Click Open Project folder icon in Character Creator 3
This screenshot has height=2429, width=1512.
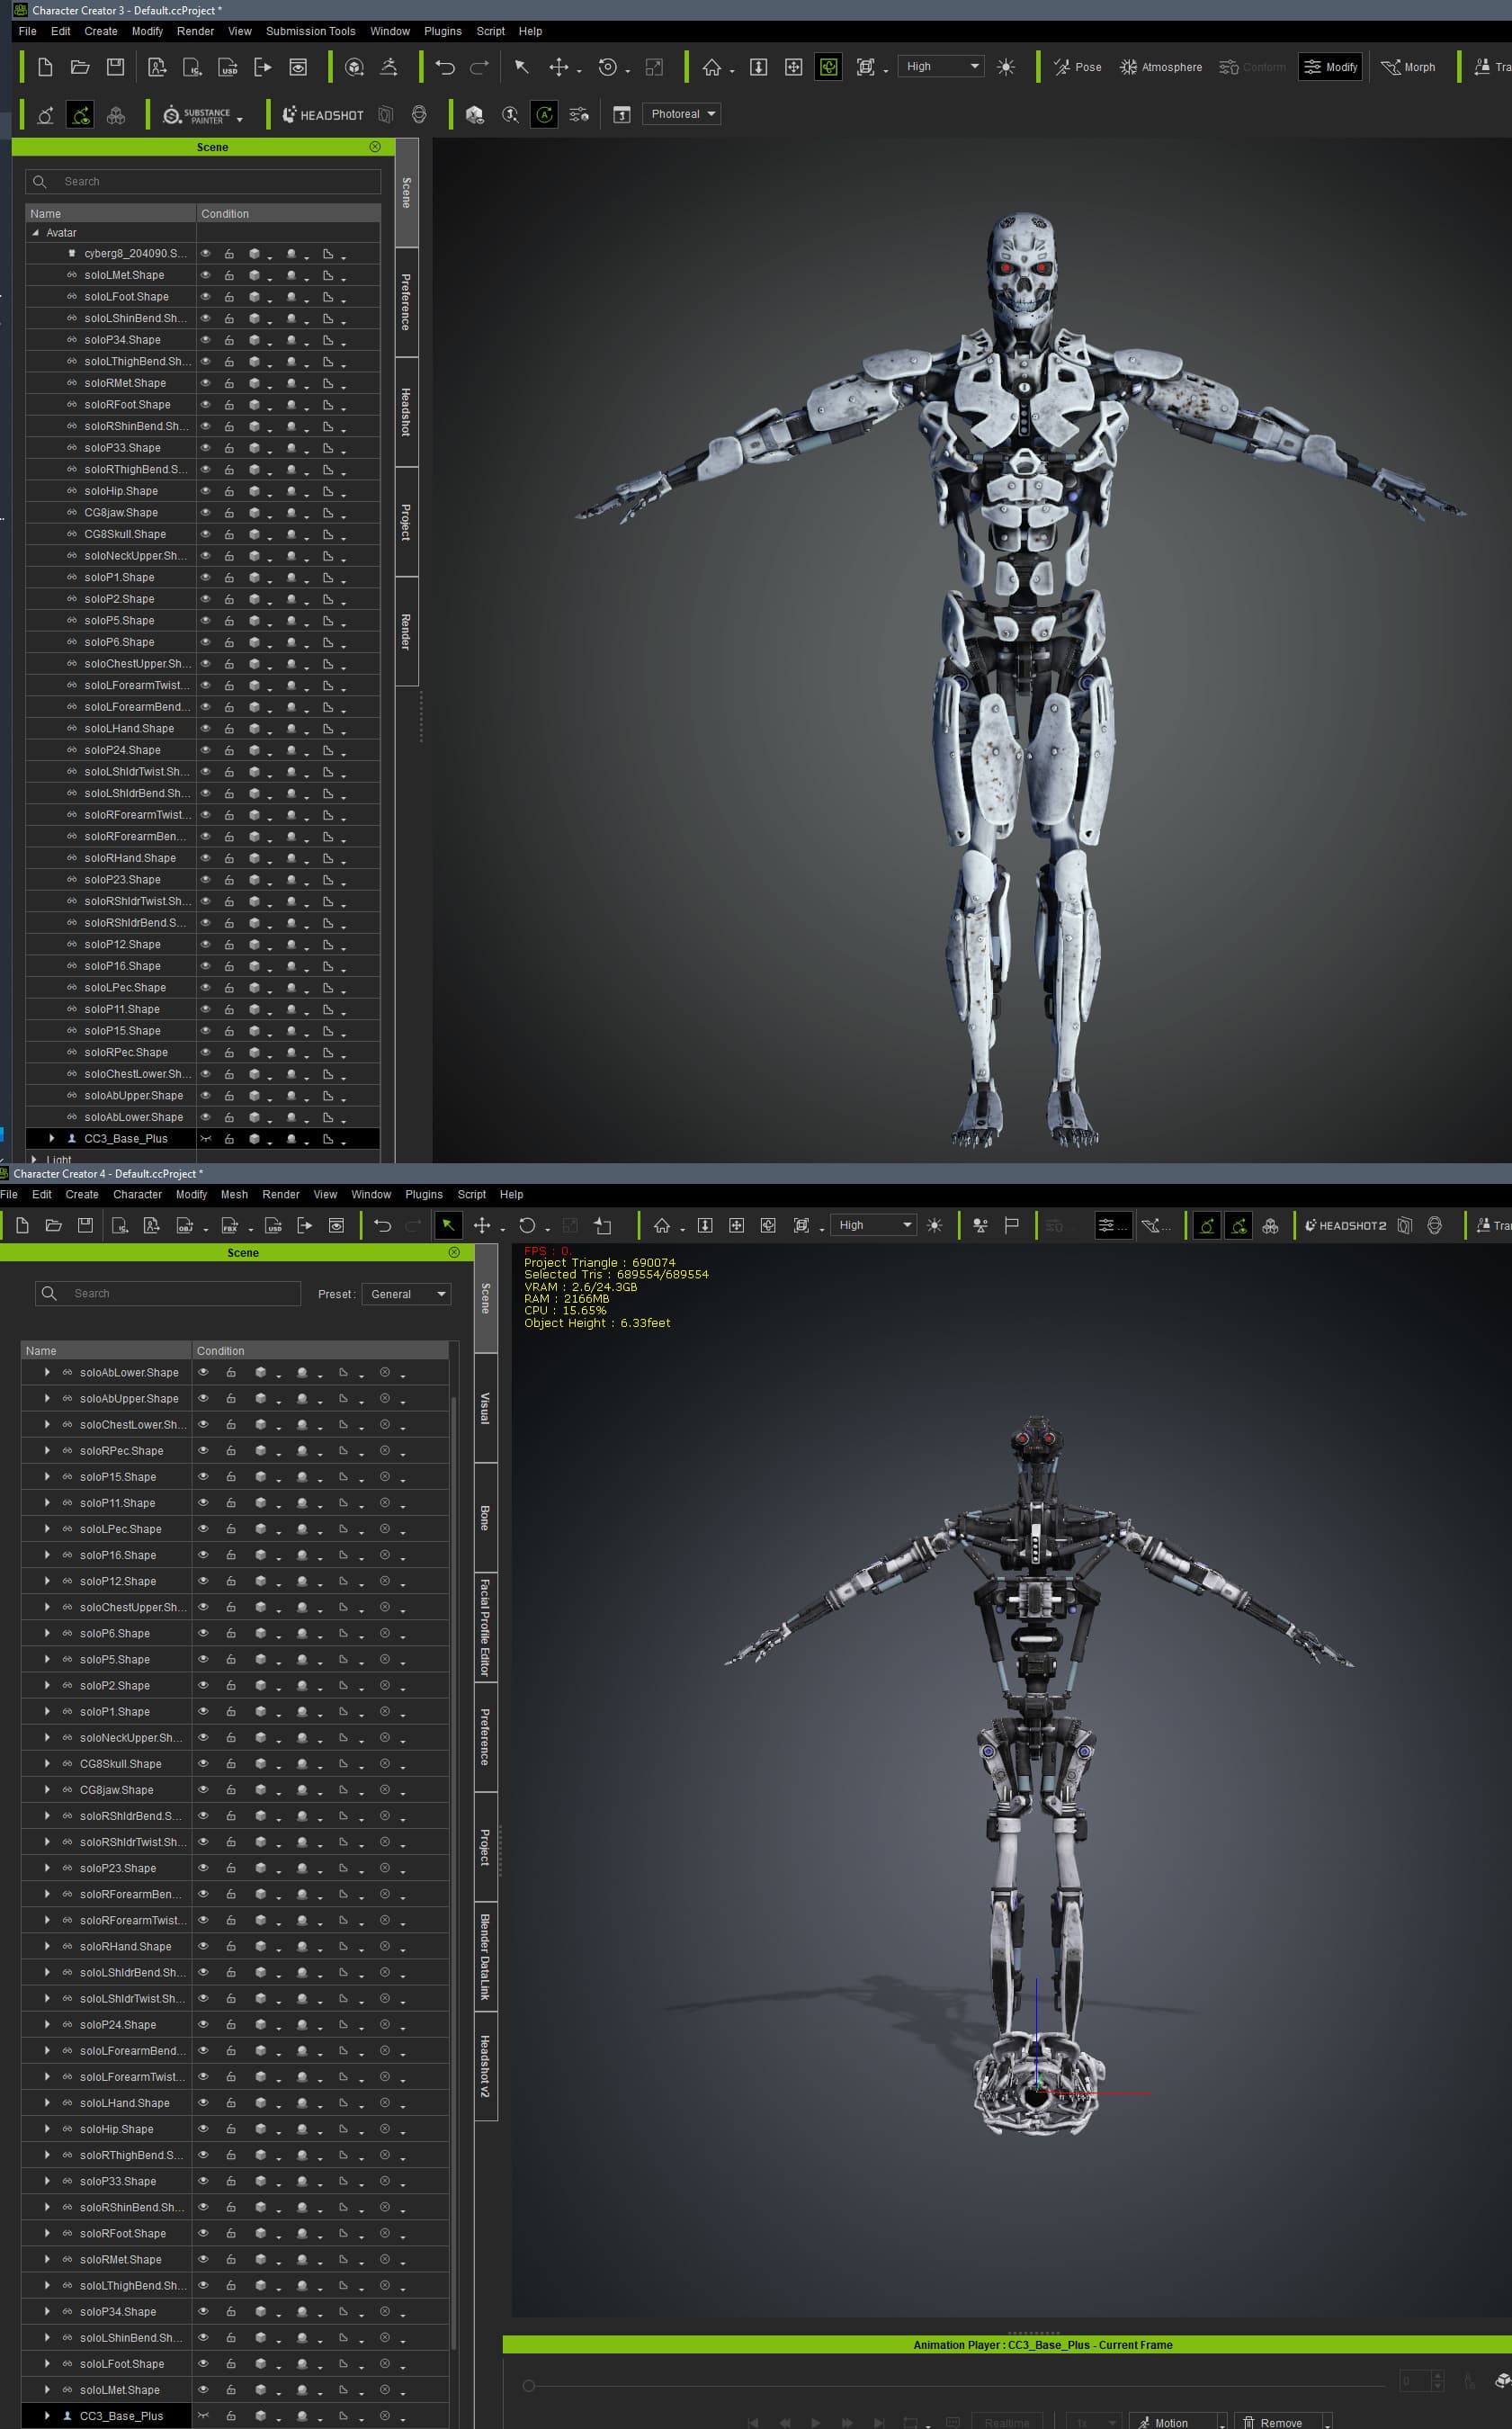point(80,67)
